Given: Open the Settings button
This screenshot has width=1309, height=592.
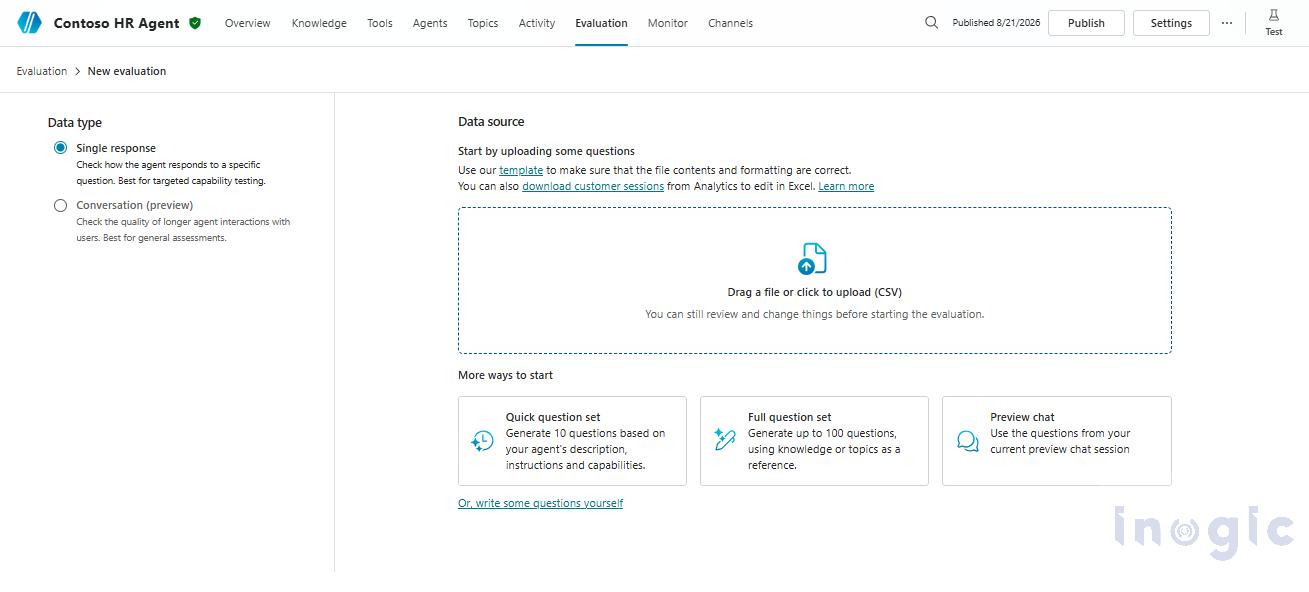Looking at the screenshot, I should pyautogui.click(x=1171, y=23).
